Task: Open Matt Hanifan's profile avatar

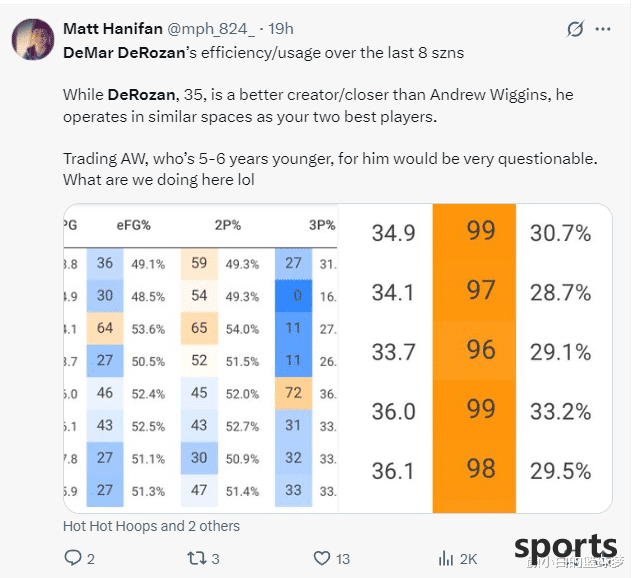Action: [33, 40]
